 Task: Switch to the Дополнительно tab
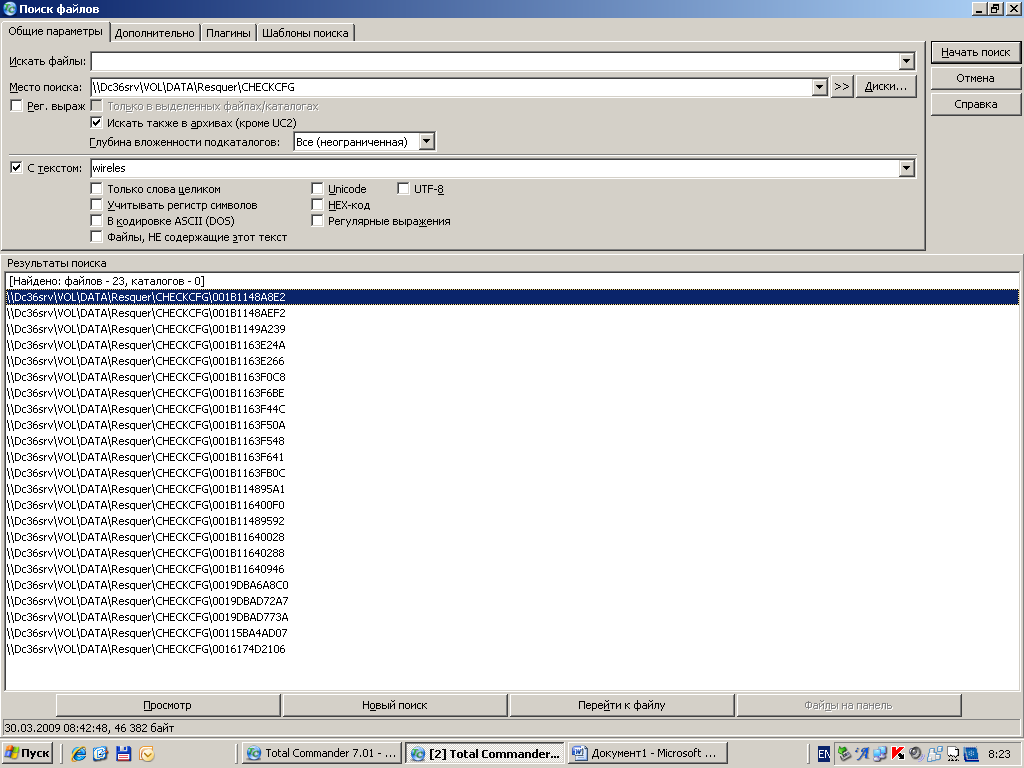[154, 33]
